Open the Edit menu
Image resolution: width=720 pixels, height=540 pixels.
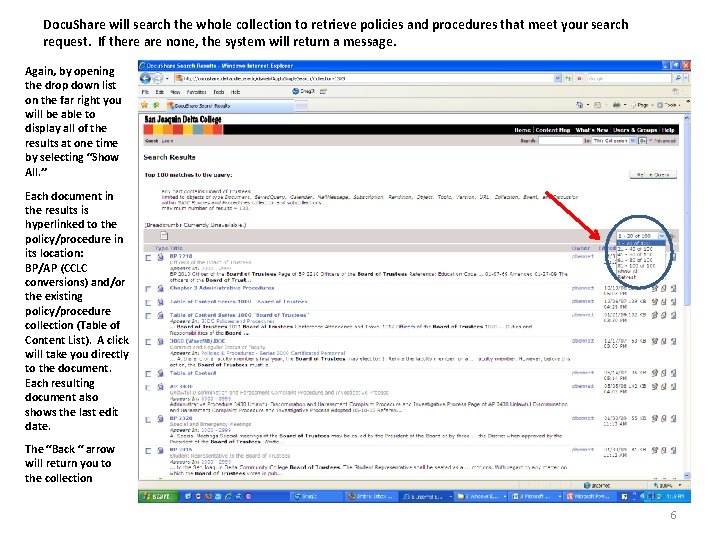coord(159,92)
